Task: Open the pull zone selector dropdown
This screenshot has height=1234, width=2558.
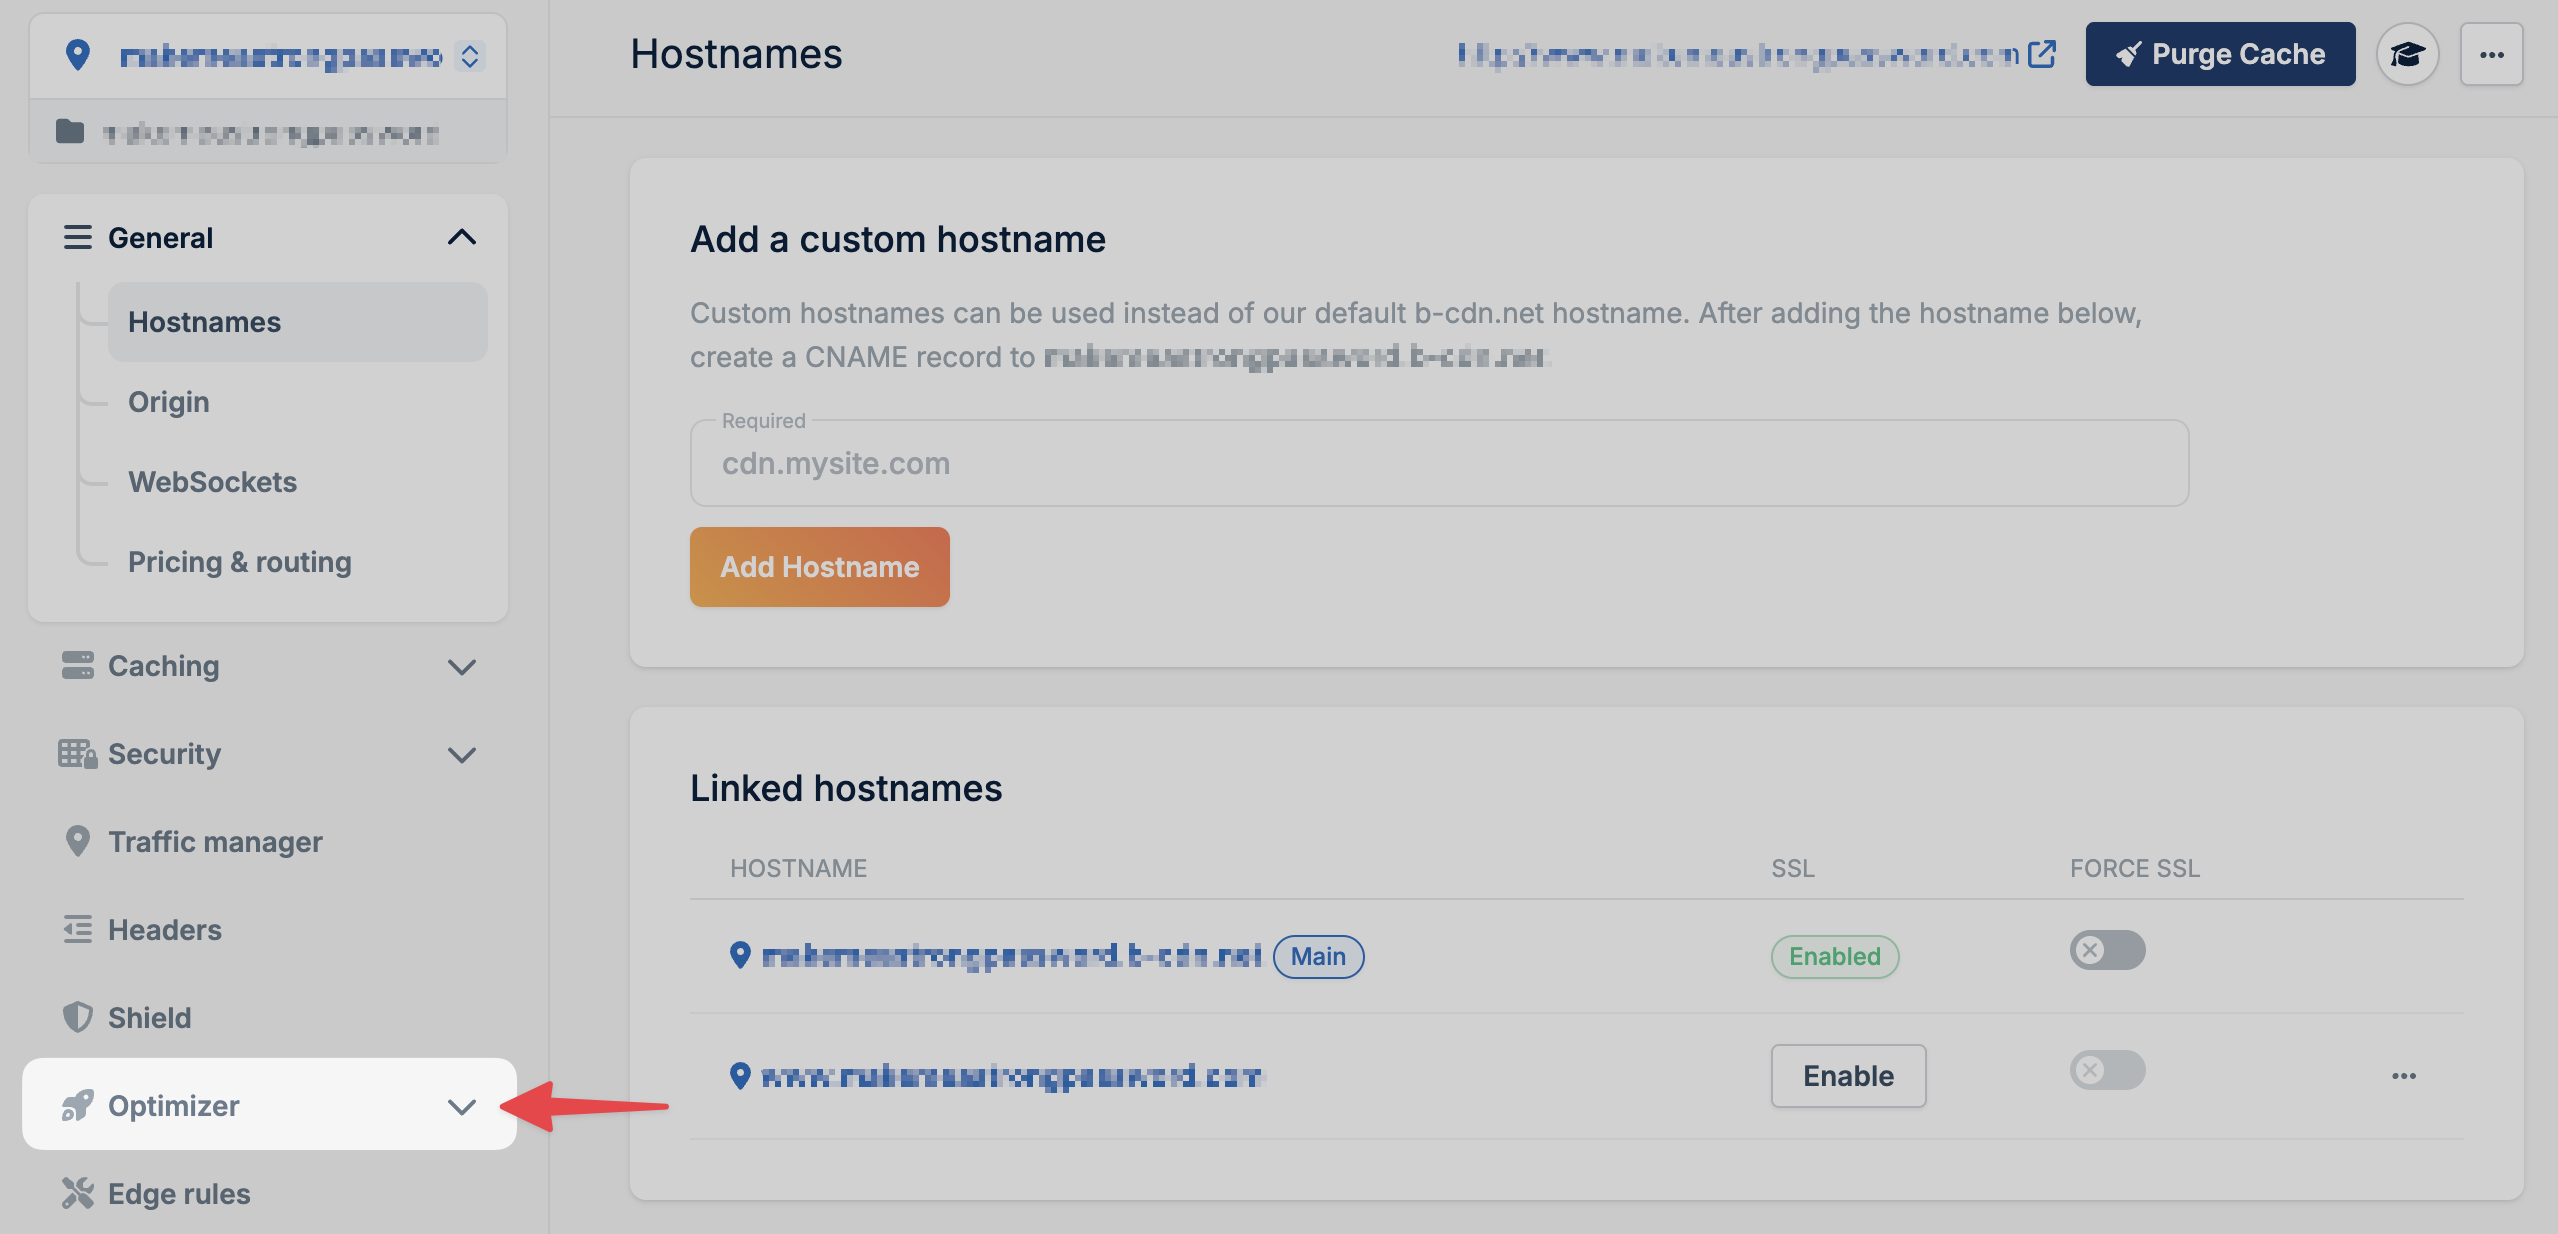Action: click(469, 56)
